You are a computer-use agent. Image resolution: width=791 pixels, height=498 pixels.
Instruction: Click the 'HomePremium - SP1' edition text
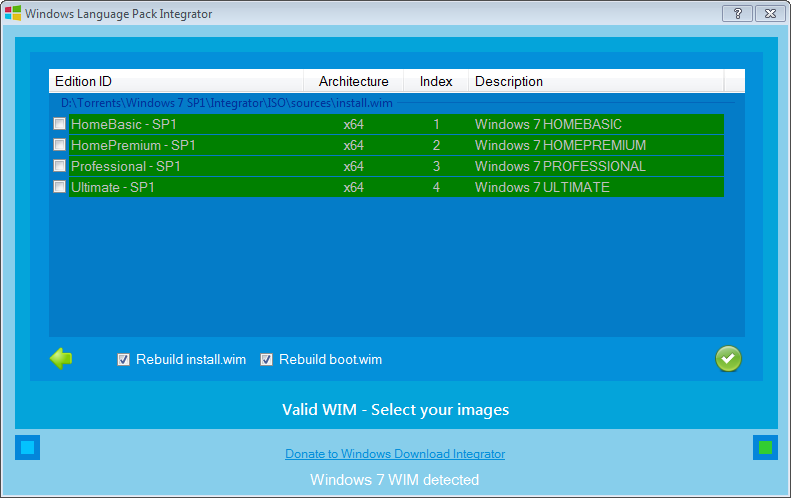[x=133, y=145]
